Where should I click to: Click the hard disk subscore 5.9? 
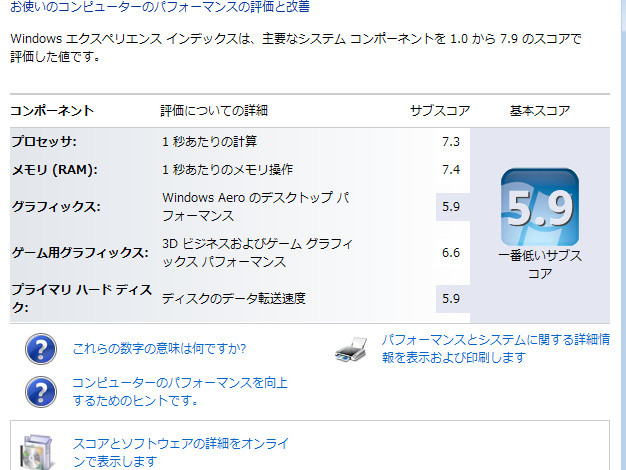451,299
